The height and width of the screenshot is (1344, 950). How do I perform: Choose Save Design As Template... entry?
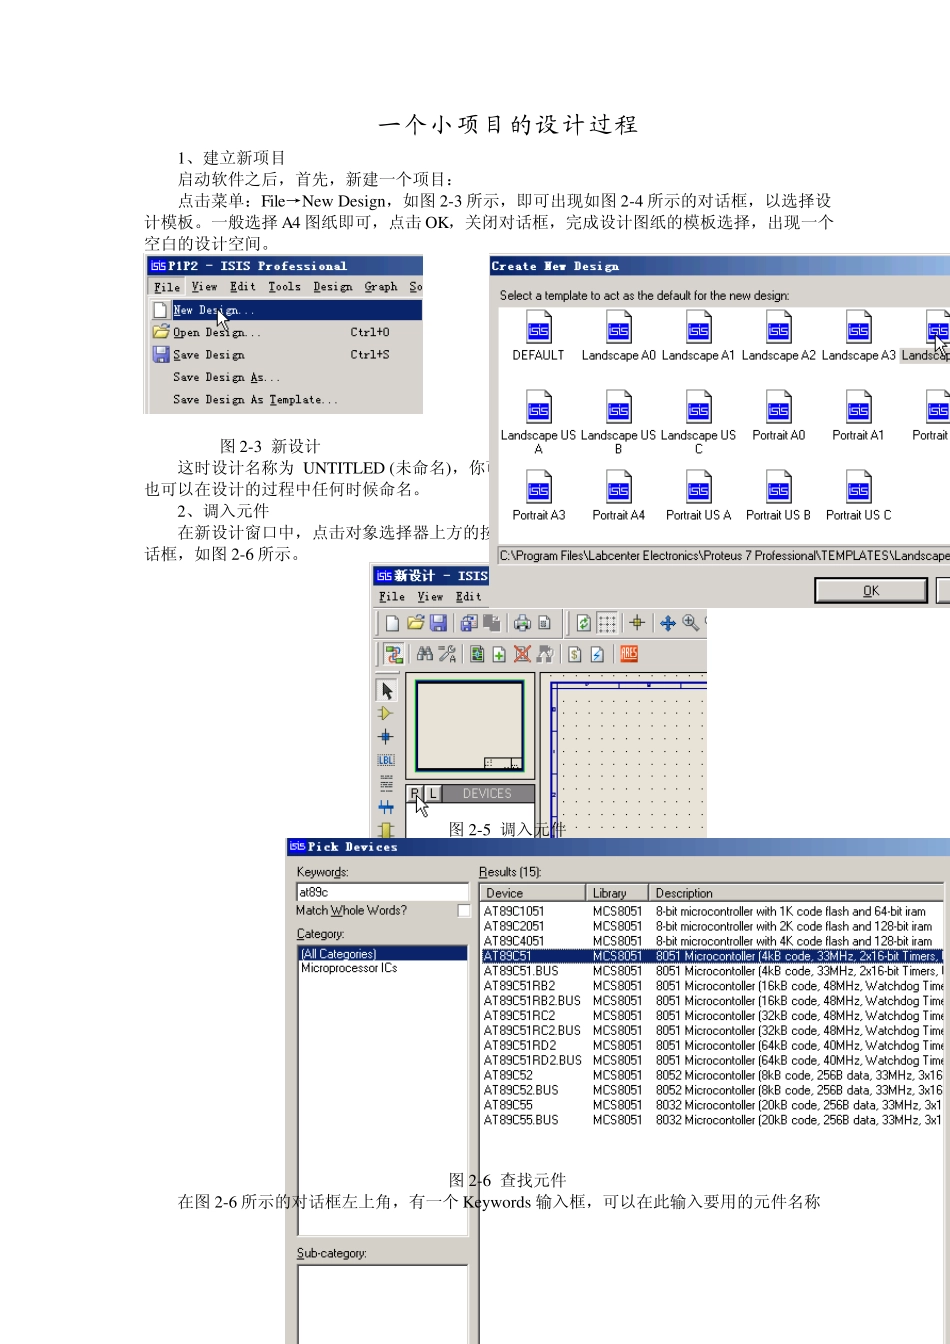[285, 399]
